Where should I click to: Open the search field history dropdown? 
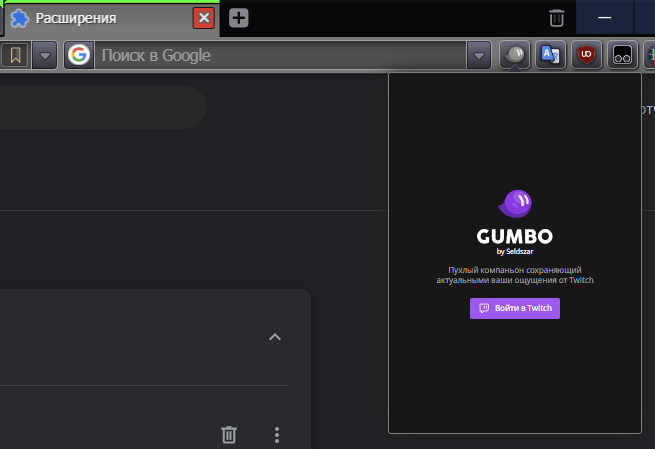pyautogui.click(x=479, y=55)
